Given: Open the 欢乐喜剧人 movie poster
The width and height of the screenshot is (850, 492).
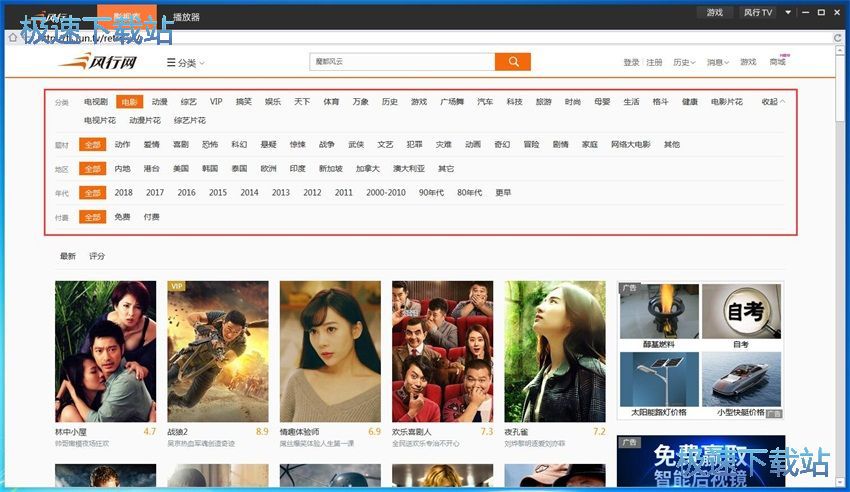Looking at the screenshot, I should pos(442,351).
